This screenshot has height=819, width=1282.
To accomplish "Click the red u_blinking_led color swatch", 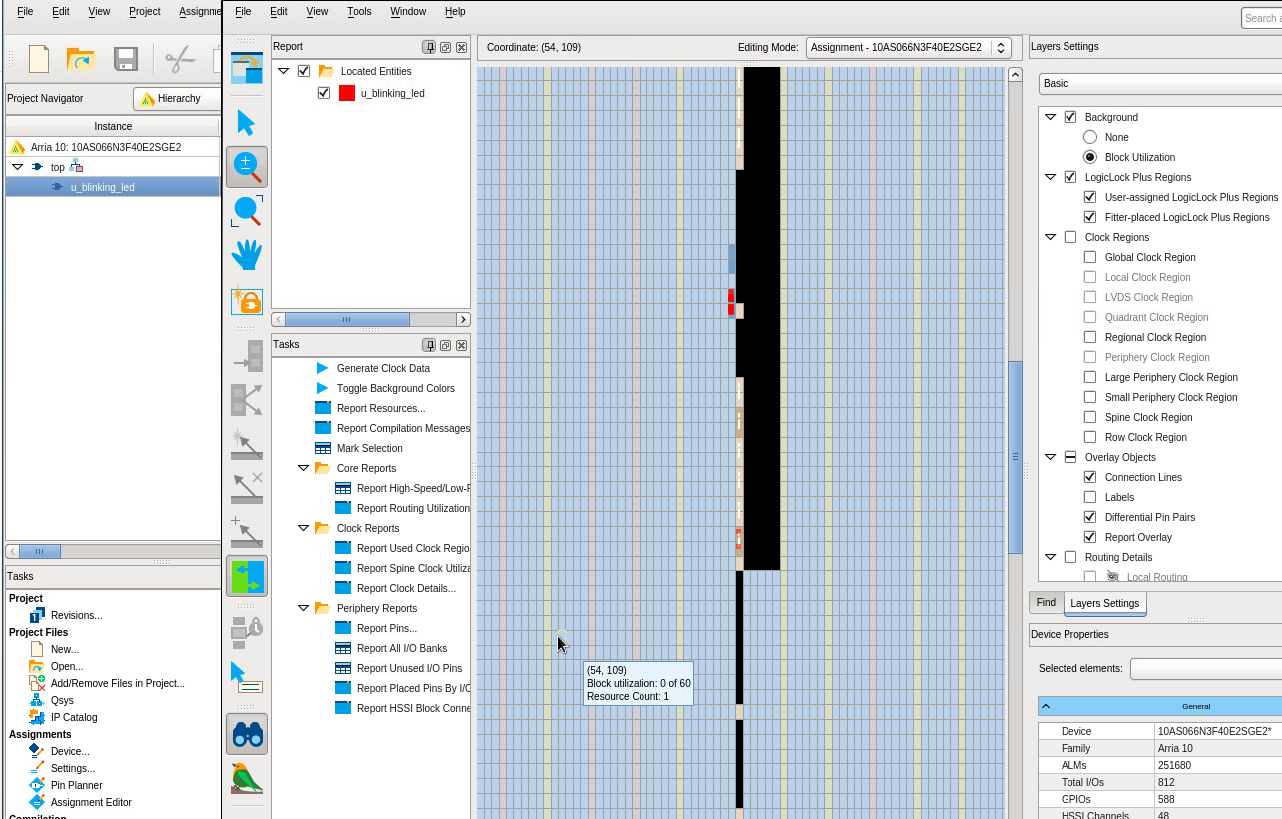I will pos(347,93).
